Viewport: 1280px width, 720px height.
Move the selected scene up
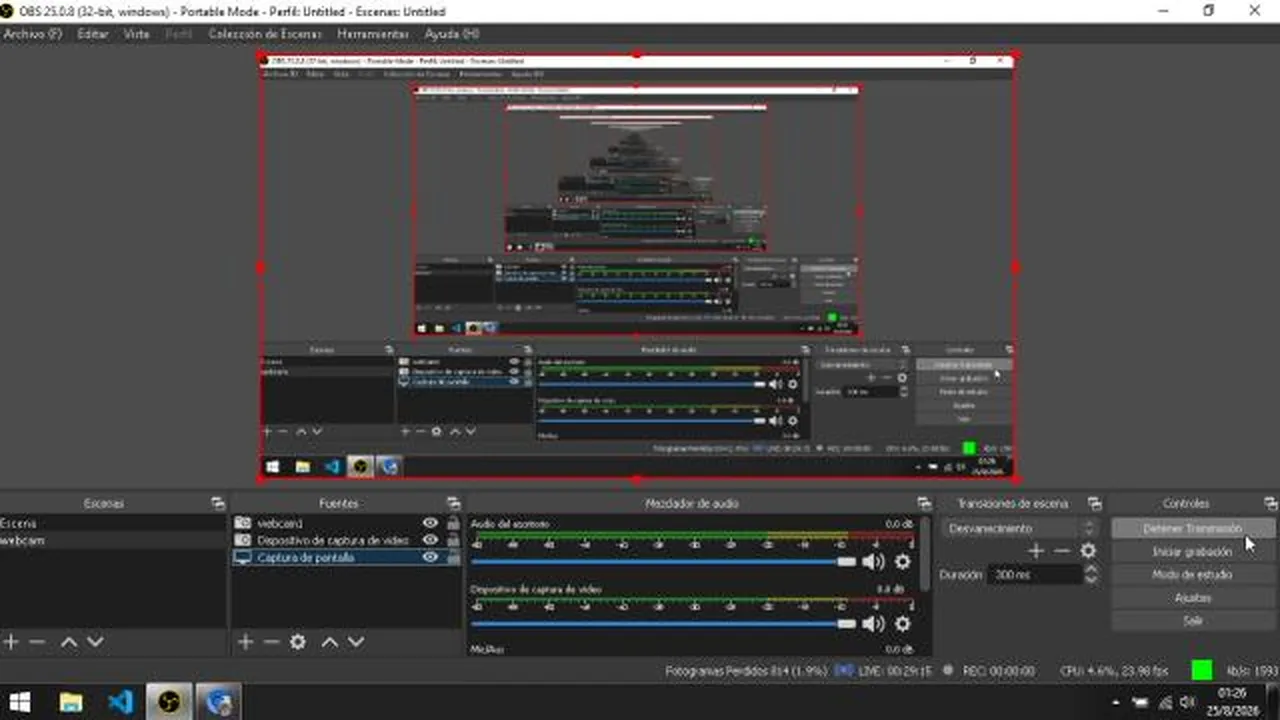68,642
